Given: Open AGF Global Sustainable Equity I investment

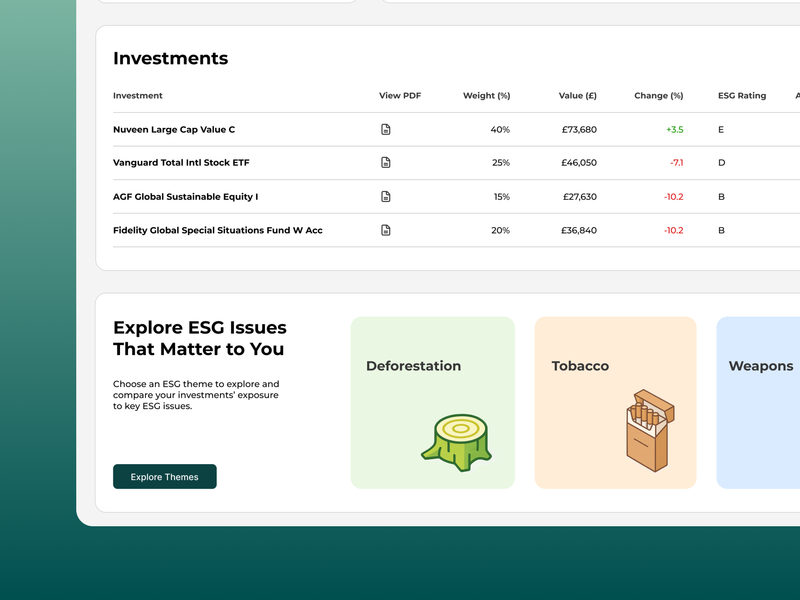Looking at the screenshot, I should (x=186, y=196).
